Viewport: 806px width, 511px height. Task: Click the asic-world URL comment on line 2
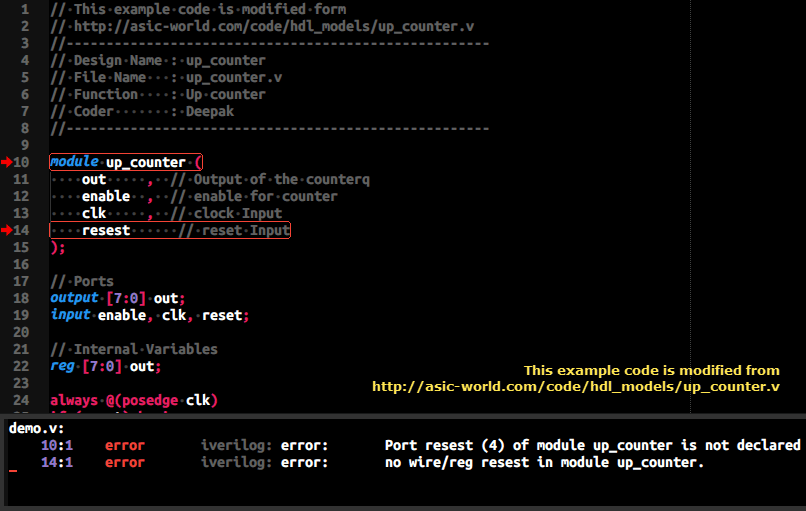coord(262,26)
